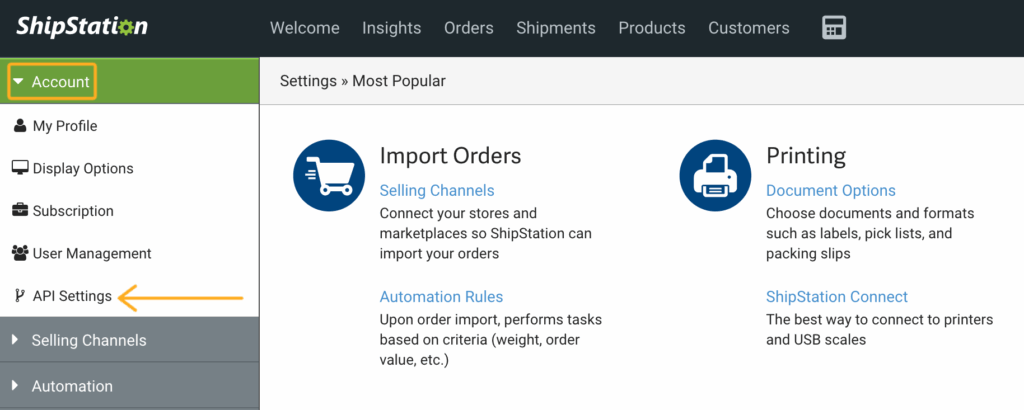Follow the Automation Rules link
1024x410 pixels.
(441, 297)
